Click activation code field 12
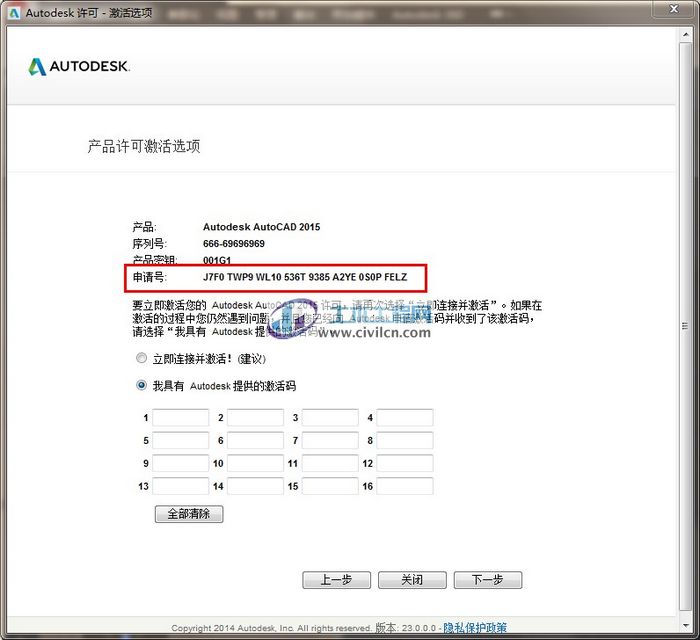This screenshot has height=640, width=700. point(405,463)
